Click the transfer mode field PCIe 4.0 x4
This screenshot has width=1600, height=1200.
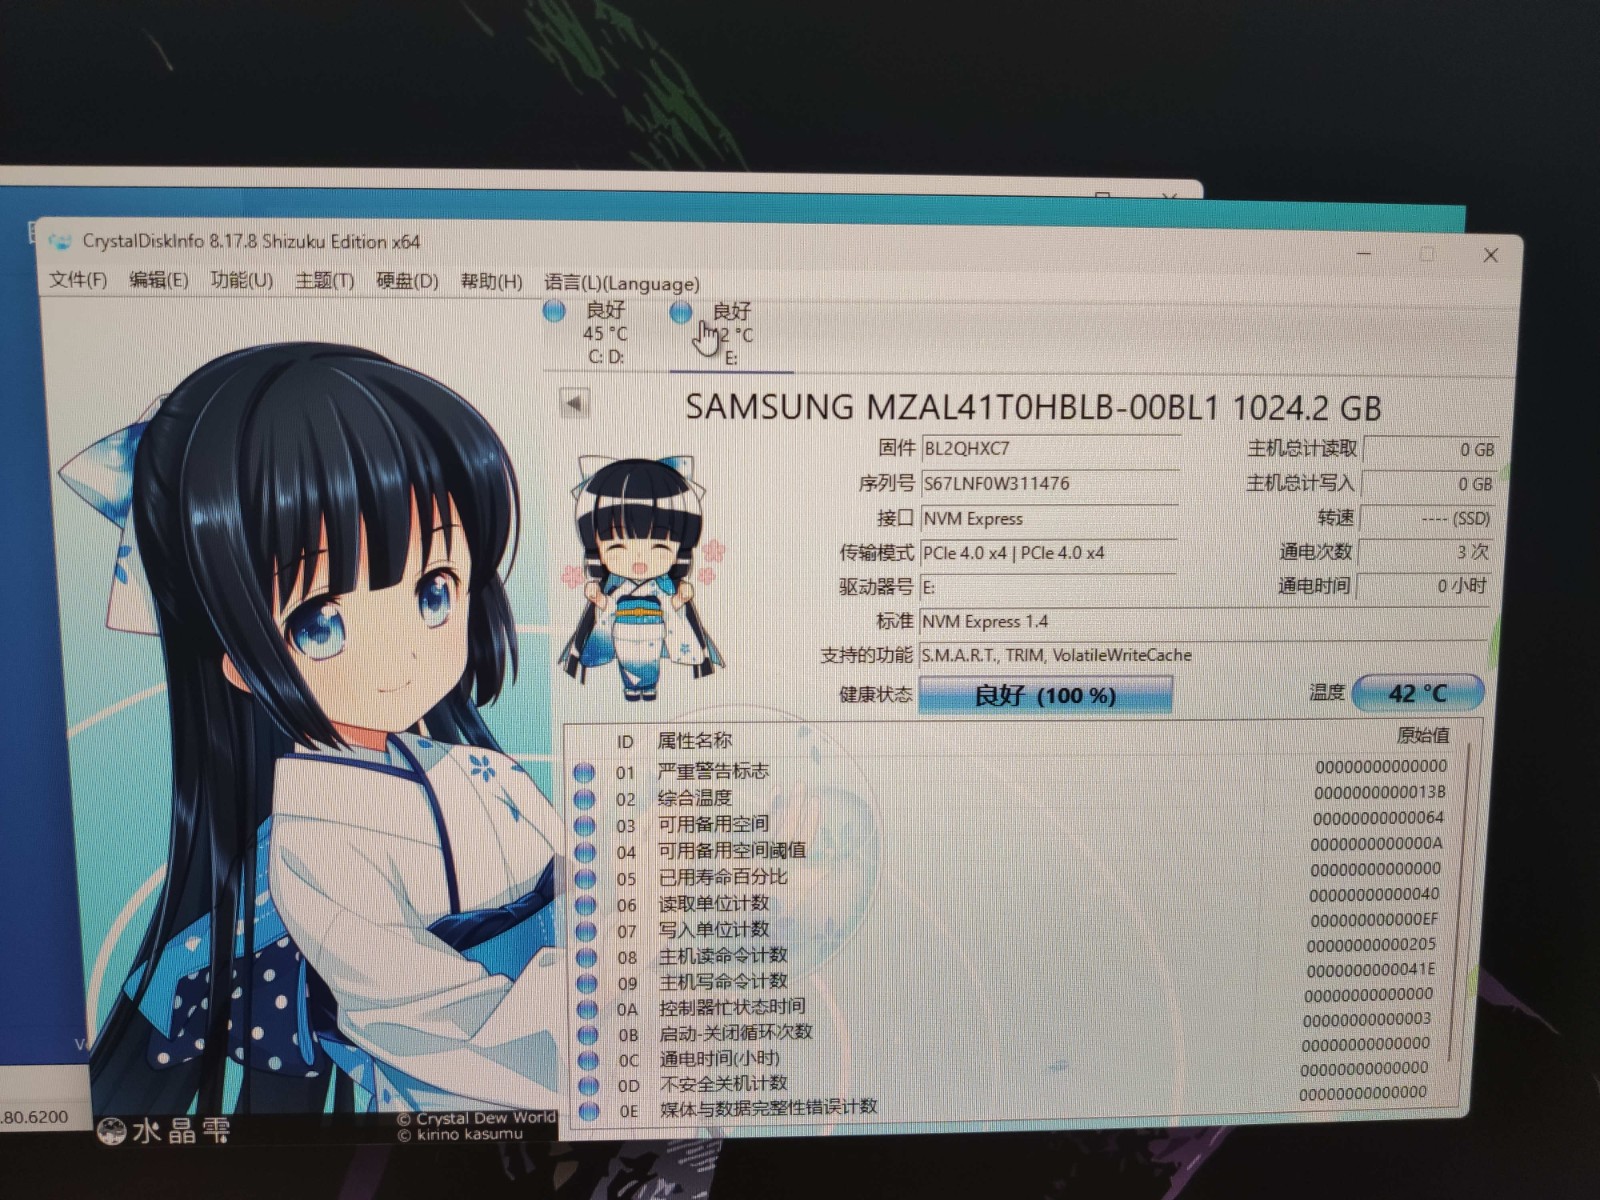click(x=1047, y=553)
